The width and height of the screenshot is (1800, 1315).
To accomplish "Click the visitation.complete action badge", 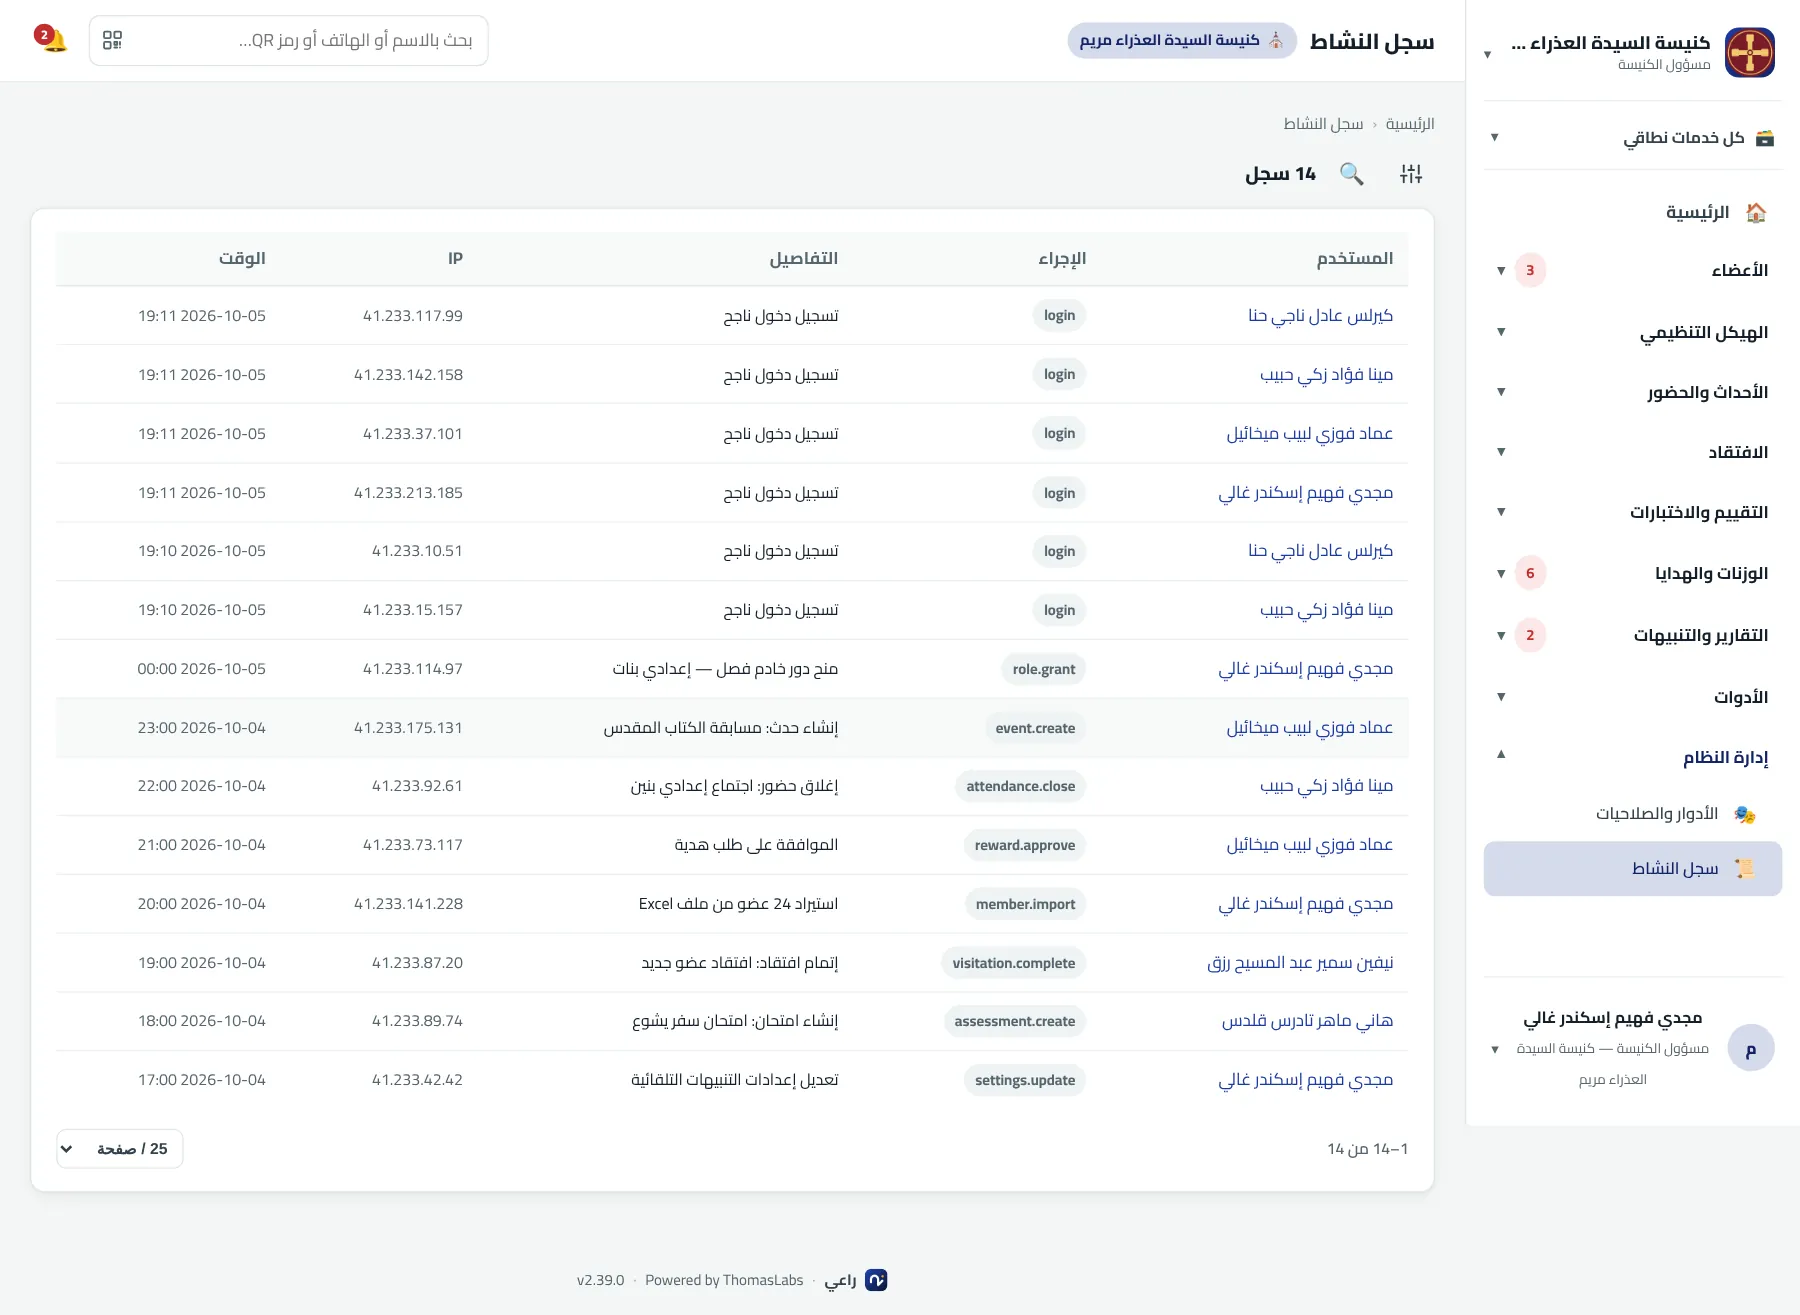I will click(x=1013, y=963).
